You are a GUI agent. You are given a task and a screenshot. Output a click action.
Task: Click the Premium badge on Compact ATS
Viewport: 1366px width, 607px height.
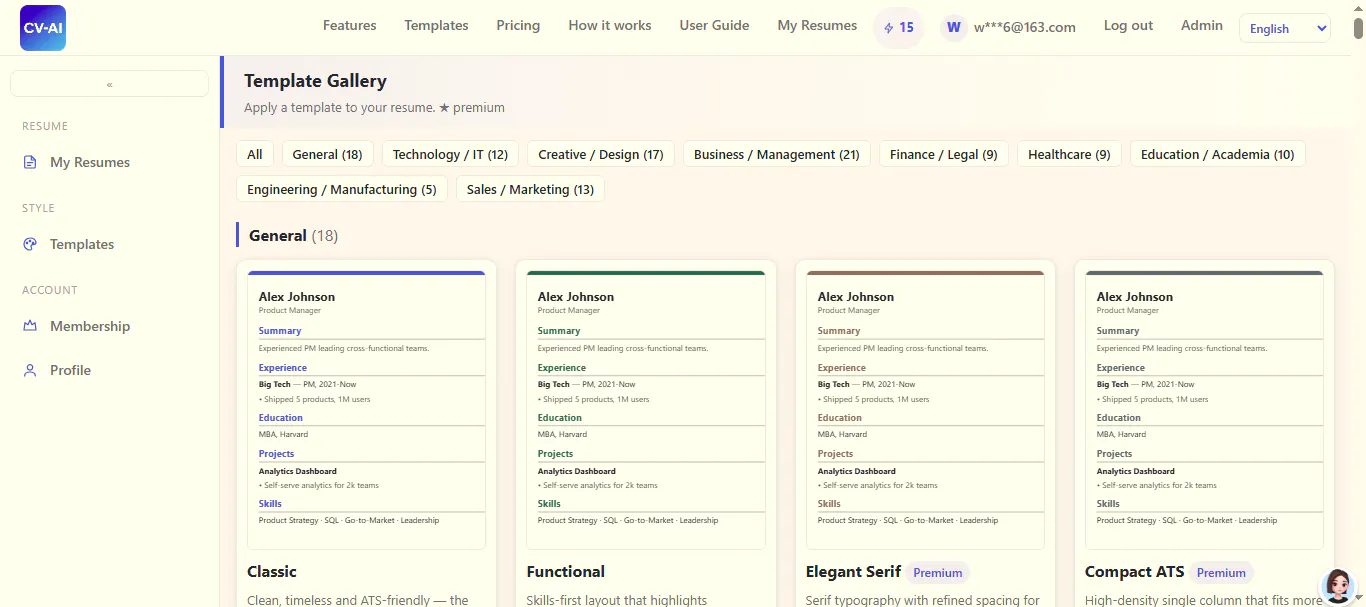click(1221, 573)
